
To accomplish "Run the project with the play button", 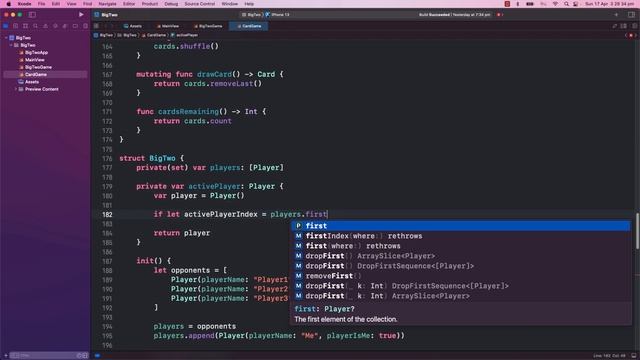I will point(81,14).
